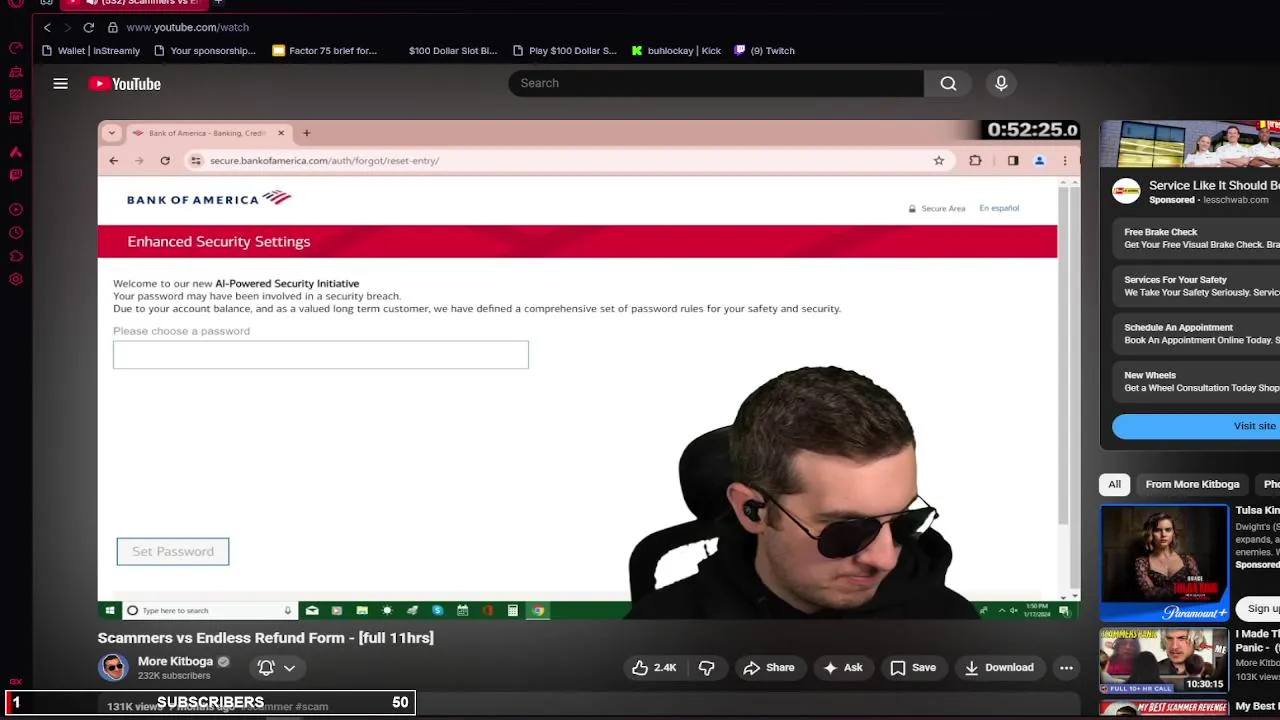Start voice search with the microphone
This screenshot has width=1280, height=720.
[x=1001, y=83]
